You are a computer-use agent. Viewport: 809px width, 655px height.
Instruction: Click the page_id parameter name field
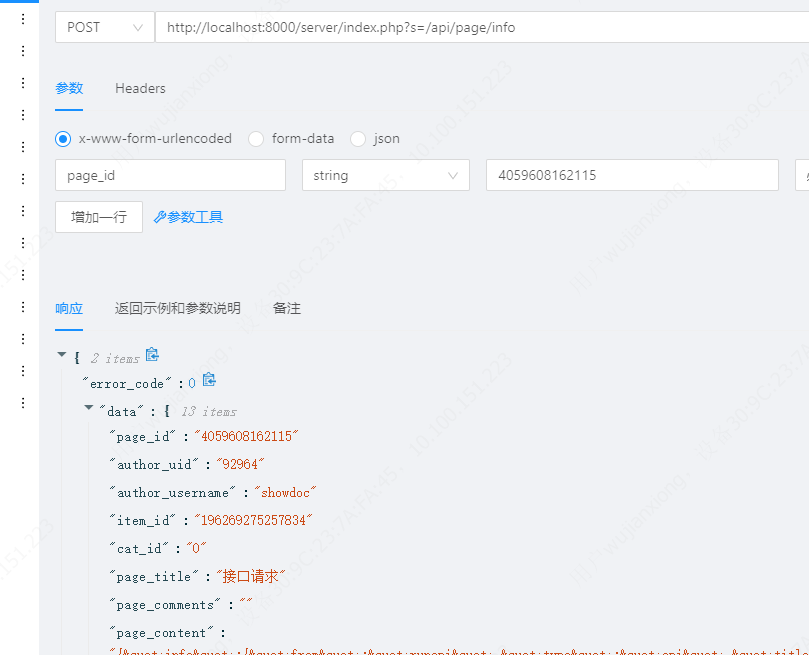170,175
